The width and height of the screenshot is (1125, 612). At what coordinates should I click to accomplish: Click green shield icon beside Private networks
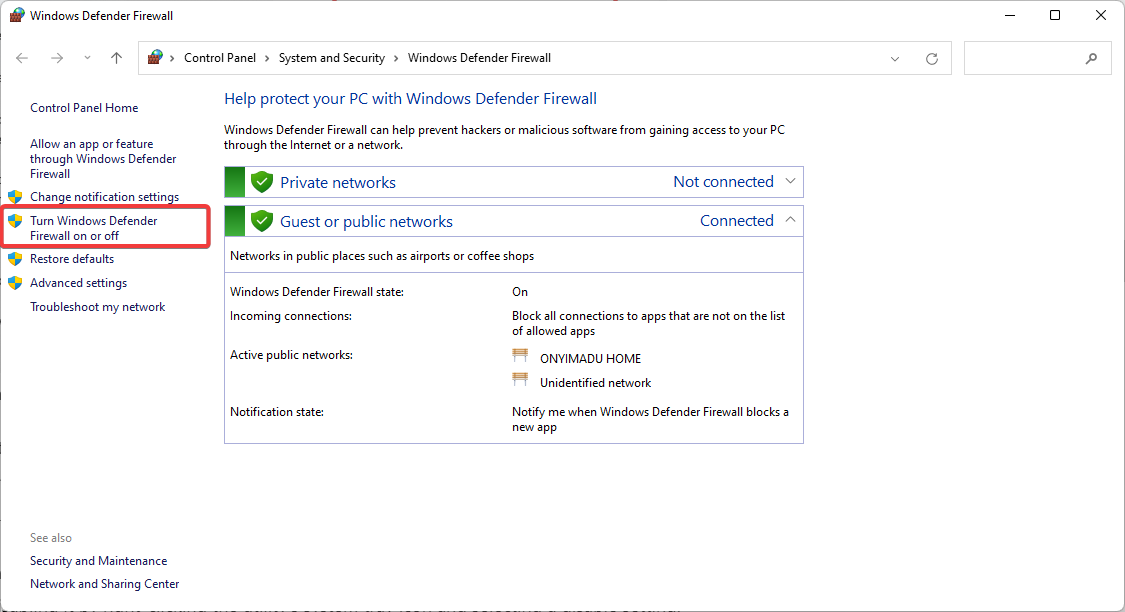[x=262, y=182]
